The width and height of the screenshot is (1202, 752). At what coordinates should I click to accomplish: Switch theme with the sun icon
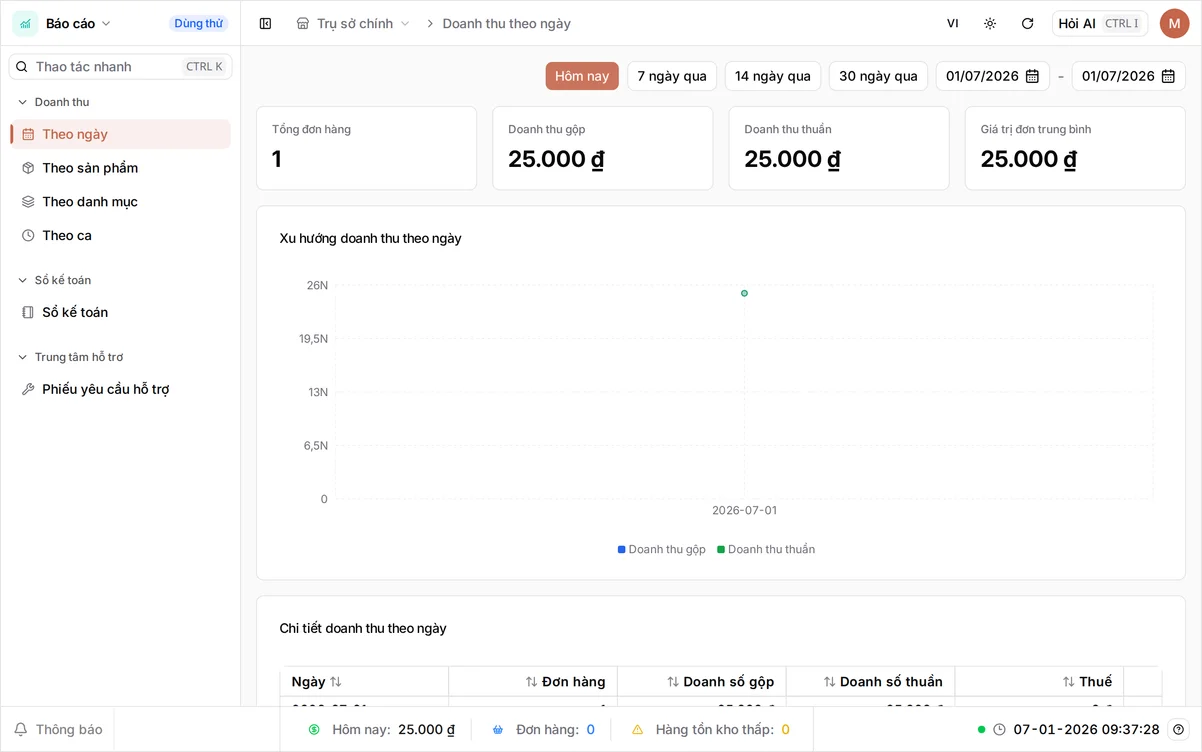point(990,23)
